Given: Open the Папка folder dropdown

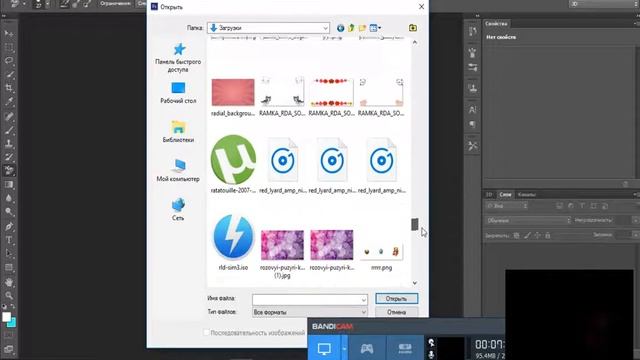Looking at the screenshot, I should [x=268, y=28].
